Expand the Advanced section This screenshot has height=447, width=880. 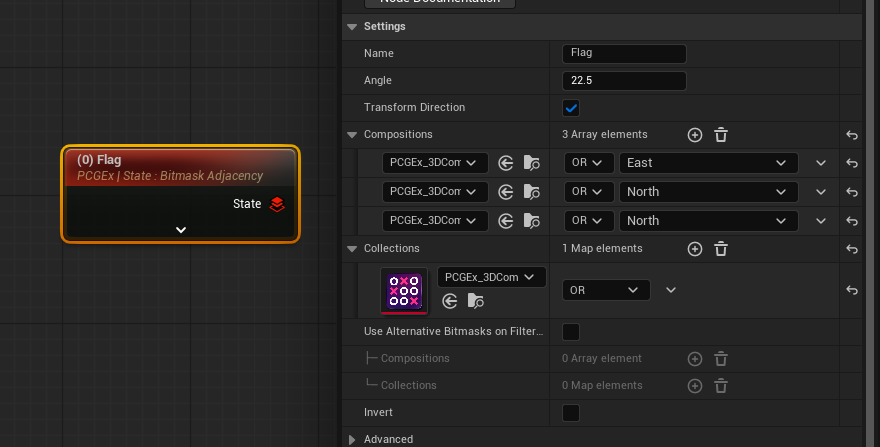click(352, 439)
